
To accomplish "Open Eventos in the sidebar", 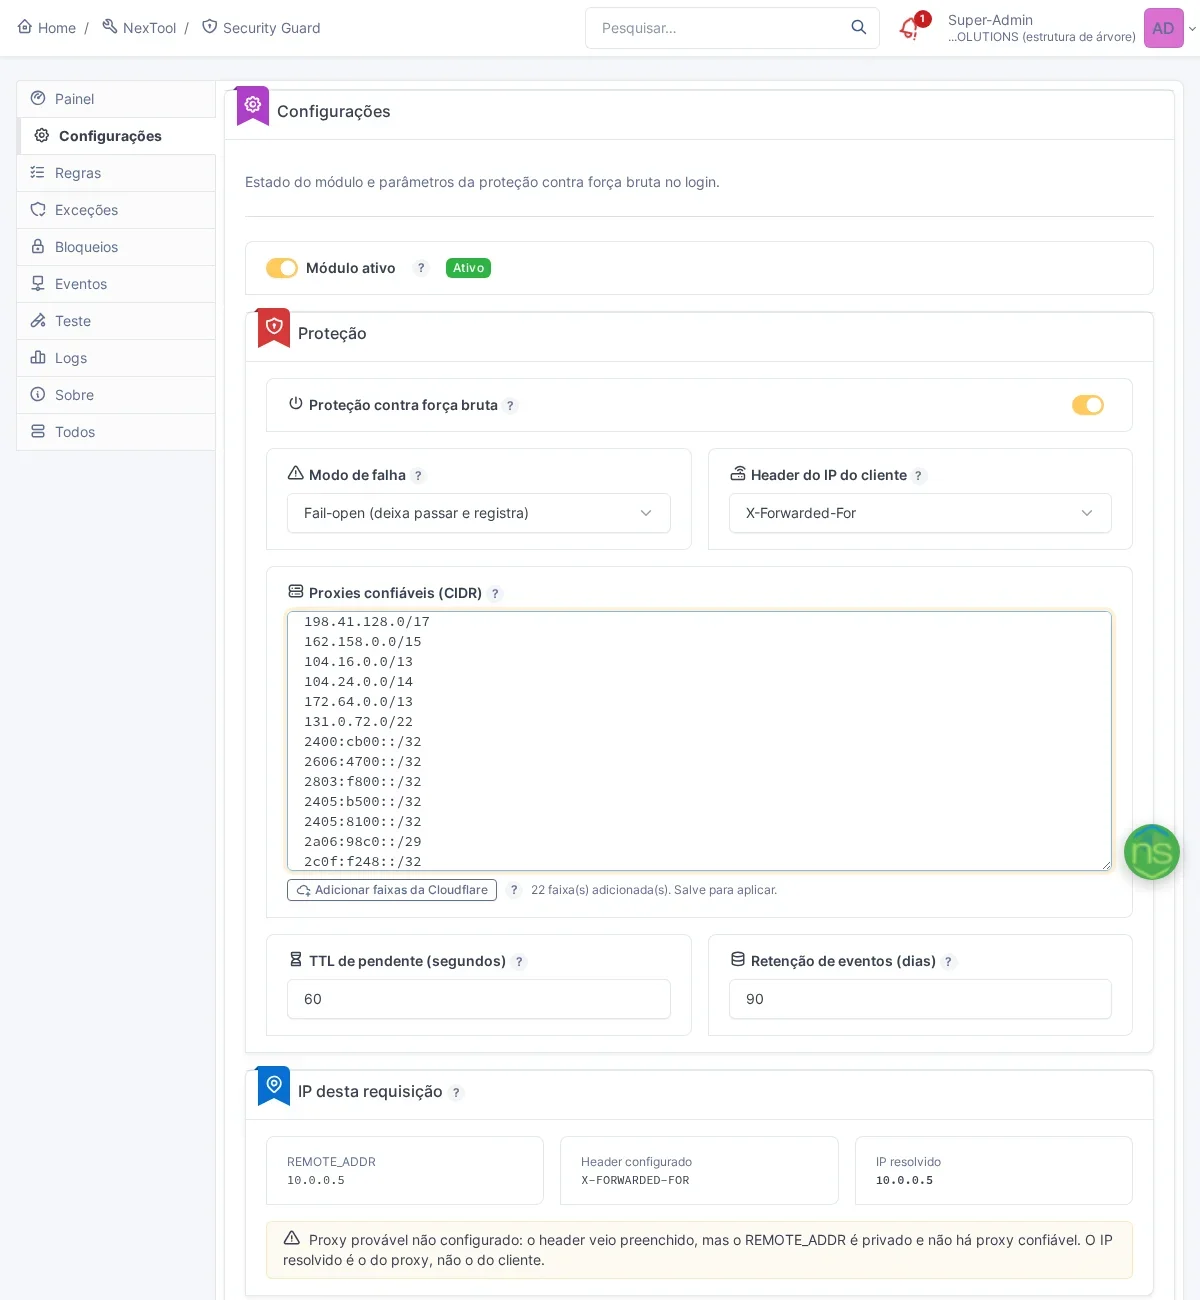I will coord(116,284).
